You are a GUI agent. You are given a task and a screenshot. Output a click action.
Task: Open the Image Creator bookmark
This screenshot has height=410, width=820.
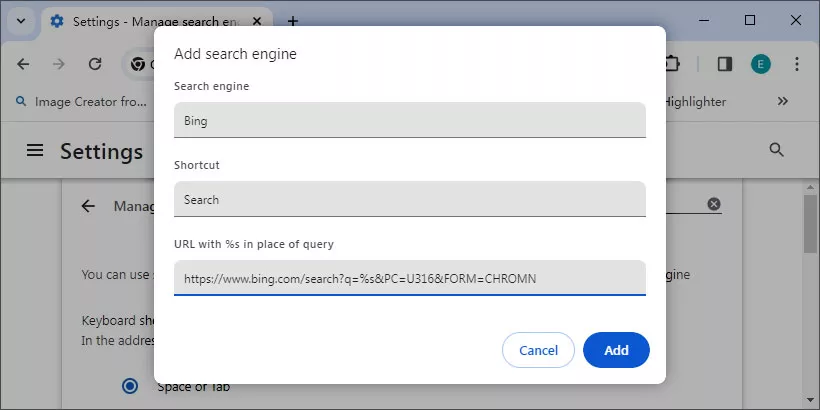point(82,101)
